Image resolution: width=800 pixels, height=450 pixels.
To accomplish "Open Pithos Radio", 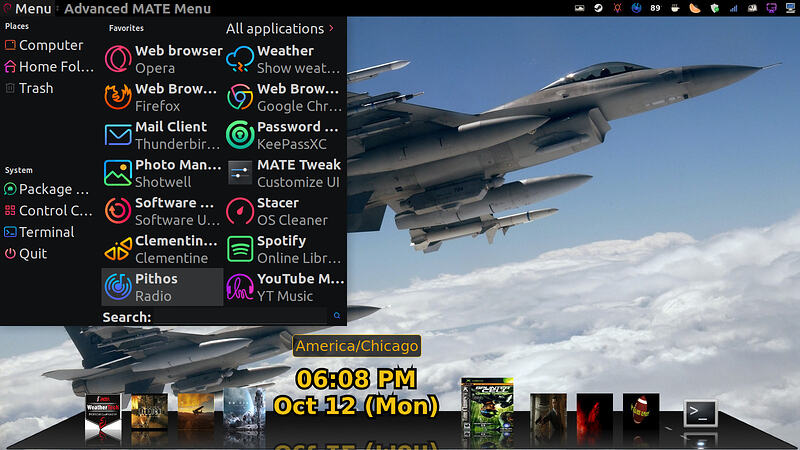I will coord(162,287).
